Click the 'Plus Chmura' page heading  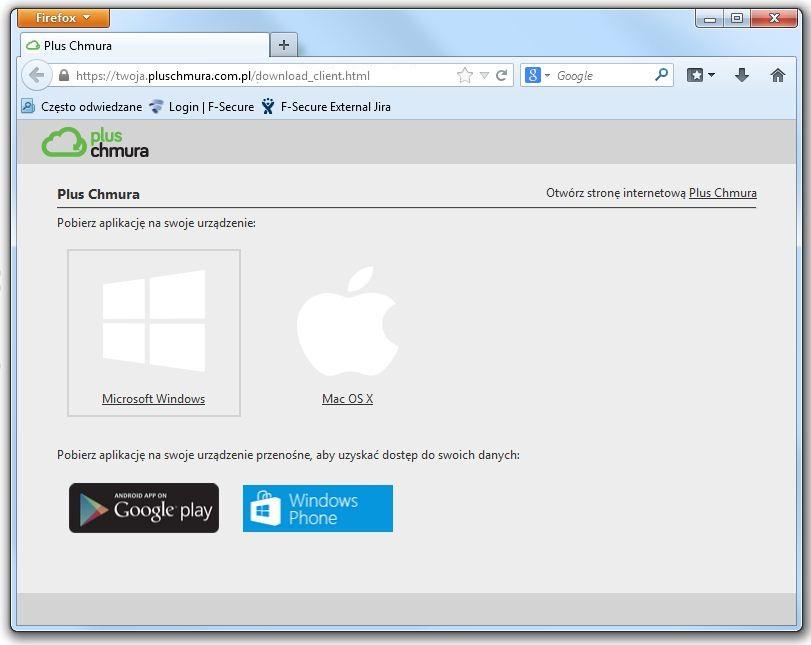[x=98, y=194]
